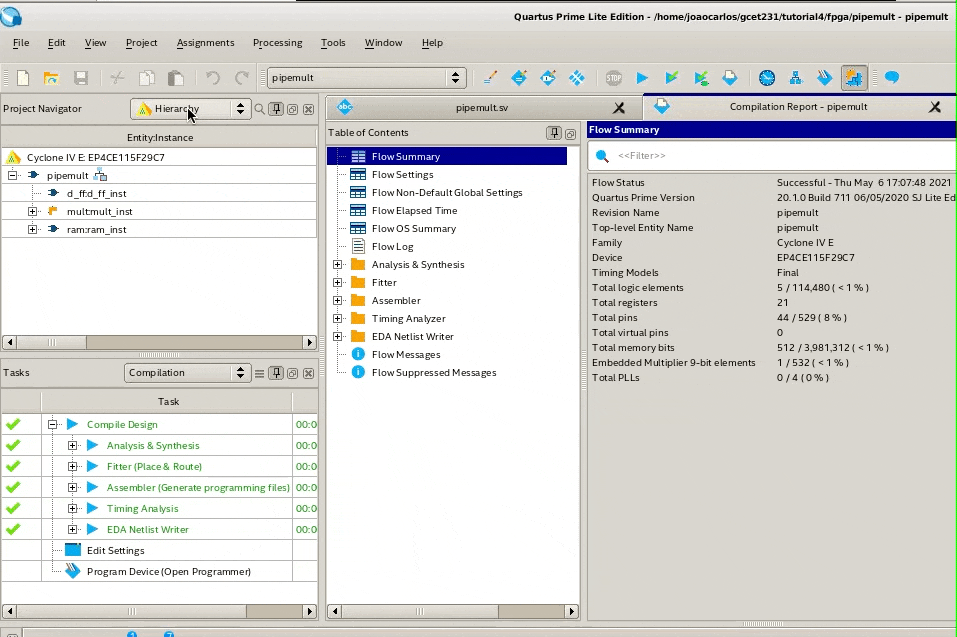Open the Tools menu
The width and height of the screenshot is (957, 637).
333,43
